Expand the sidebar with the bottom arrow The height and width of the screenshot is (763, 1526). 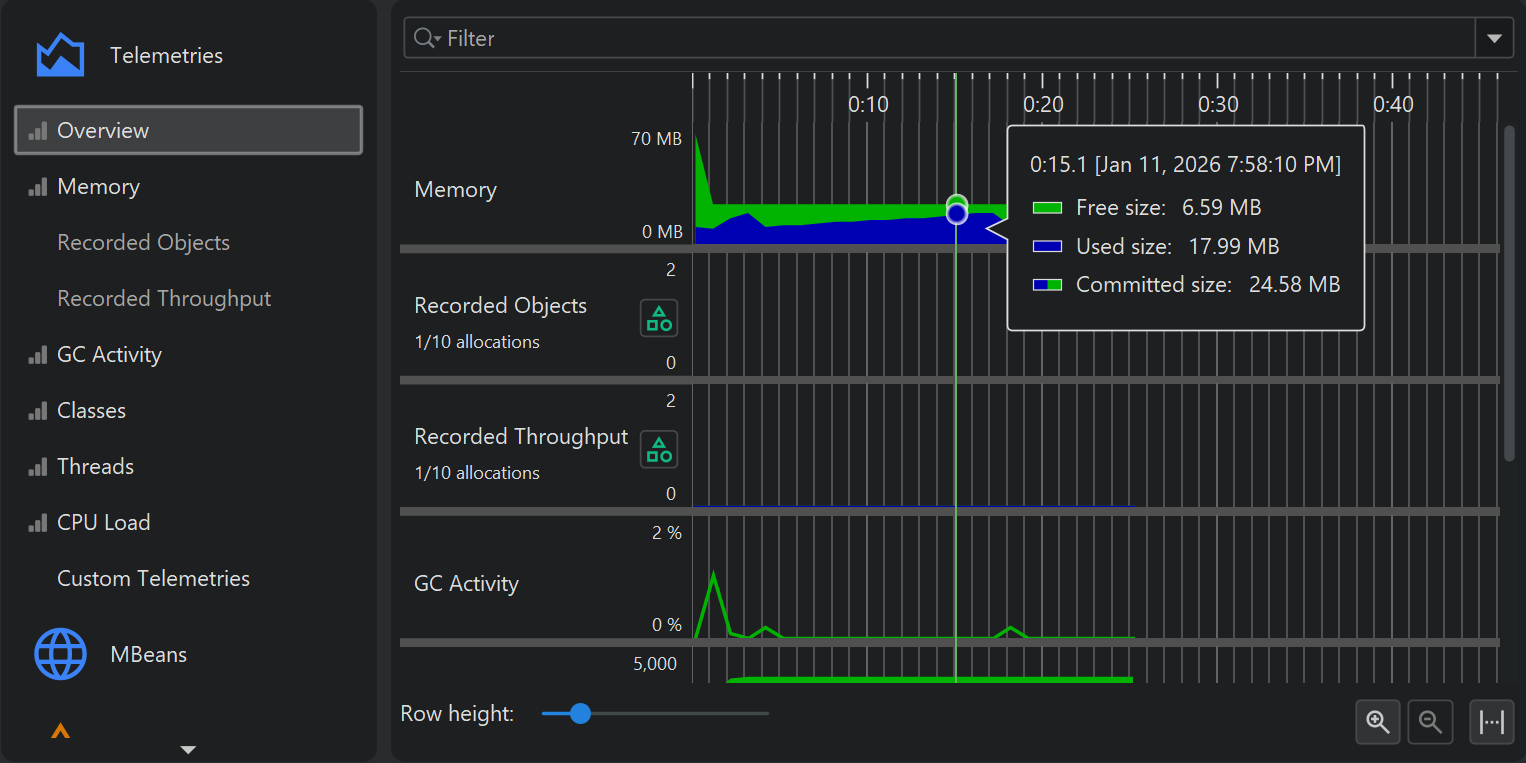(187, 749)
